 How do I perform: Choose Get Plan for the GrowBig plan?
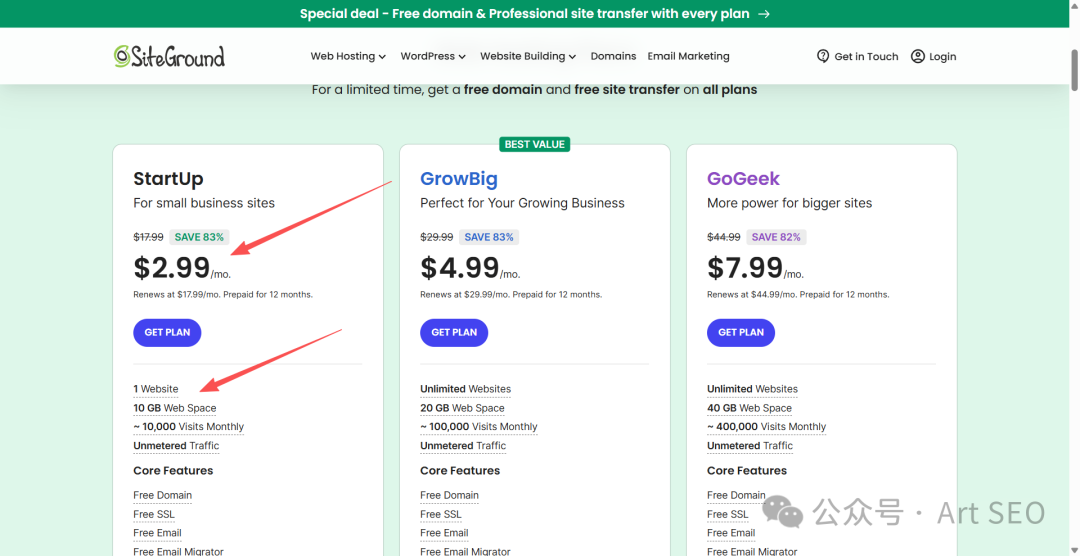coord(454,332)
